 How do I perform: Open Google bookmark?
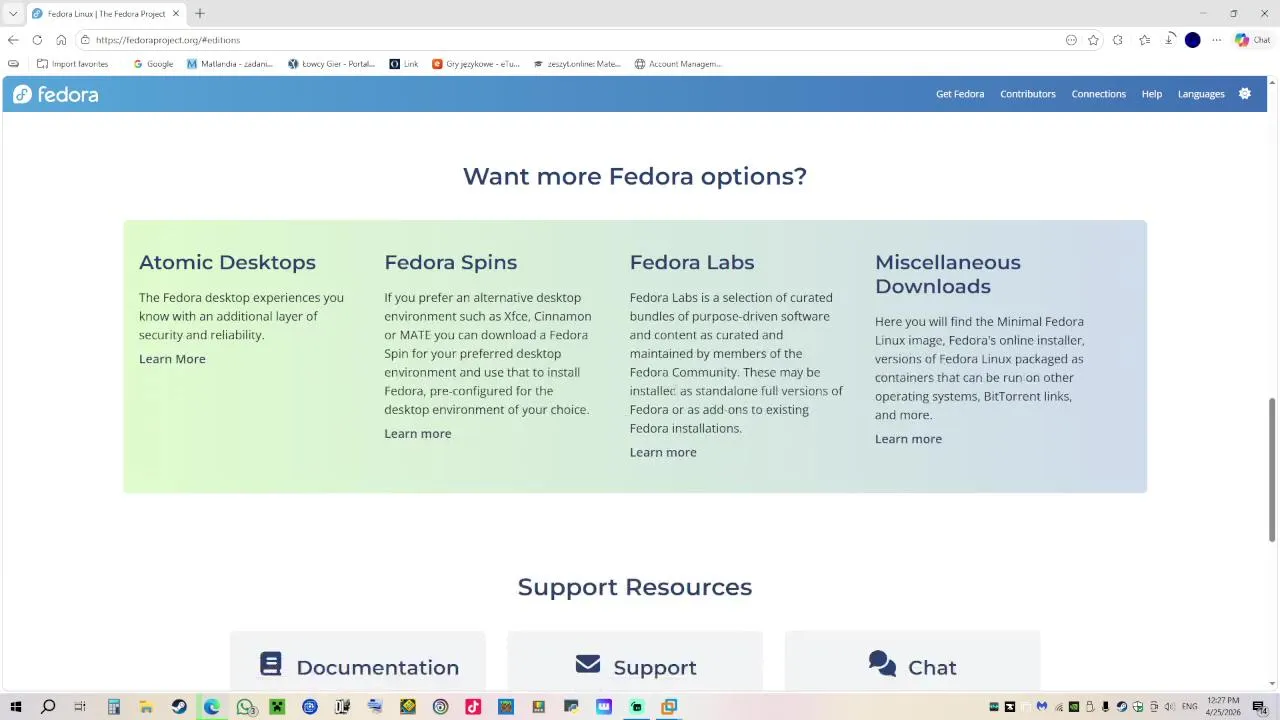153,64
